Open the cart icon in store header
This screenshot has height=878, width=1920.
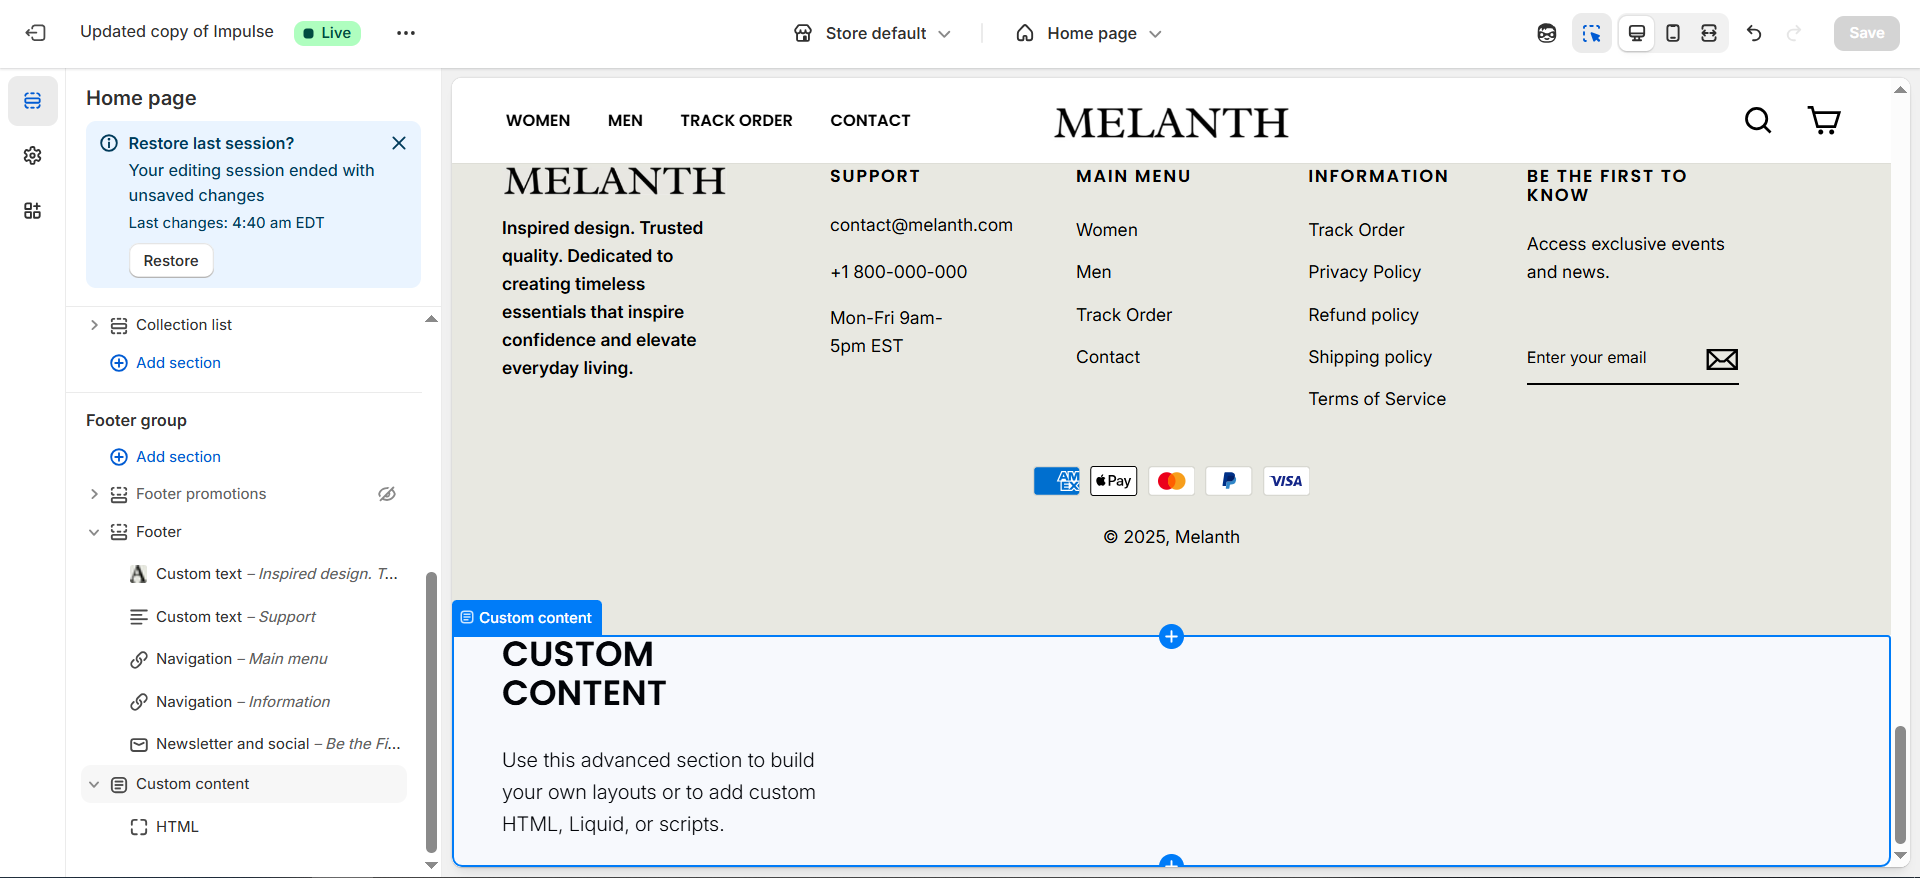pyautogui.click(x=1824, y=121)
